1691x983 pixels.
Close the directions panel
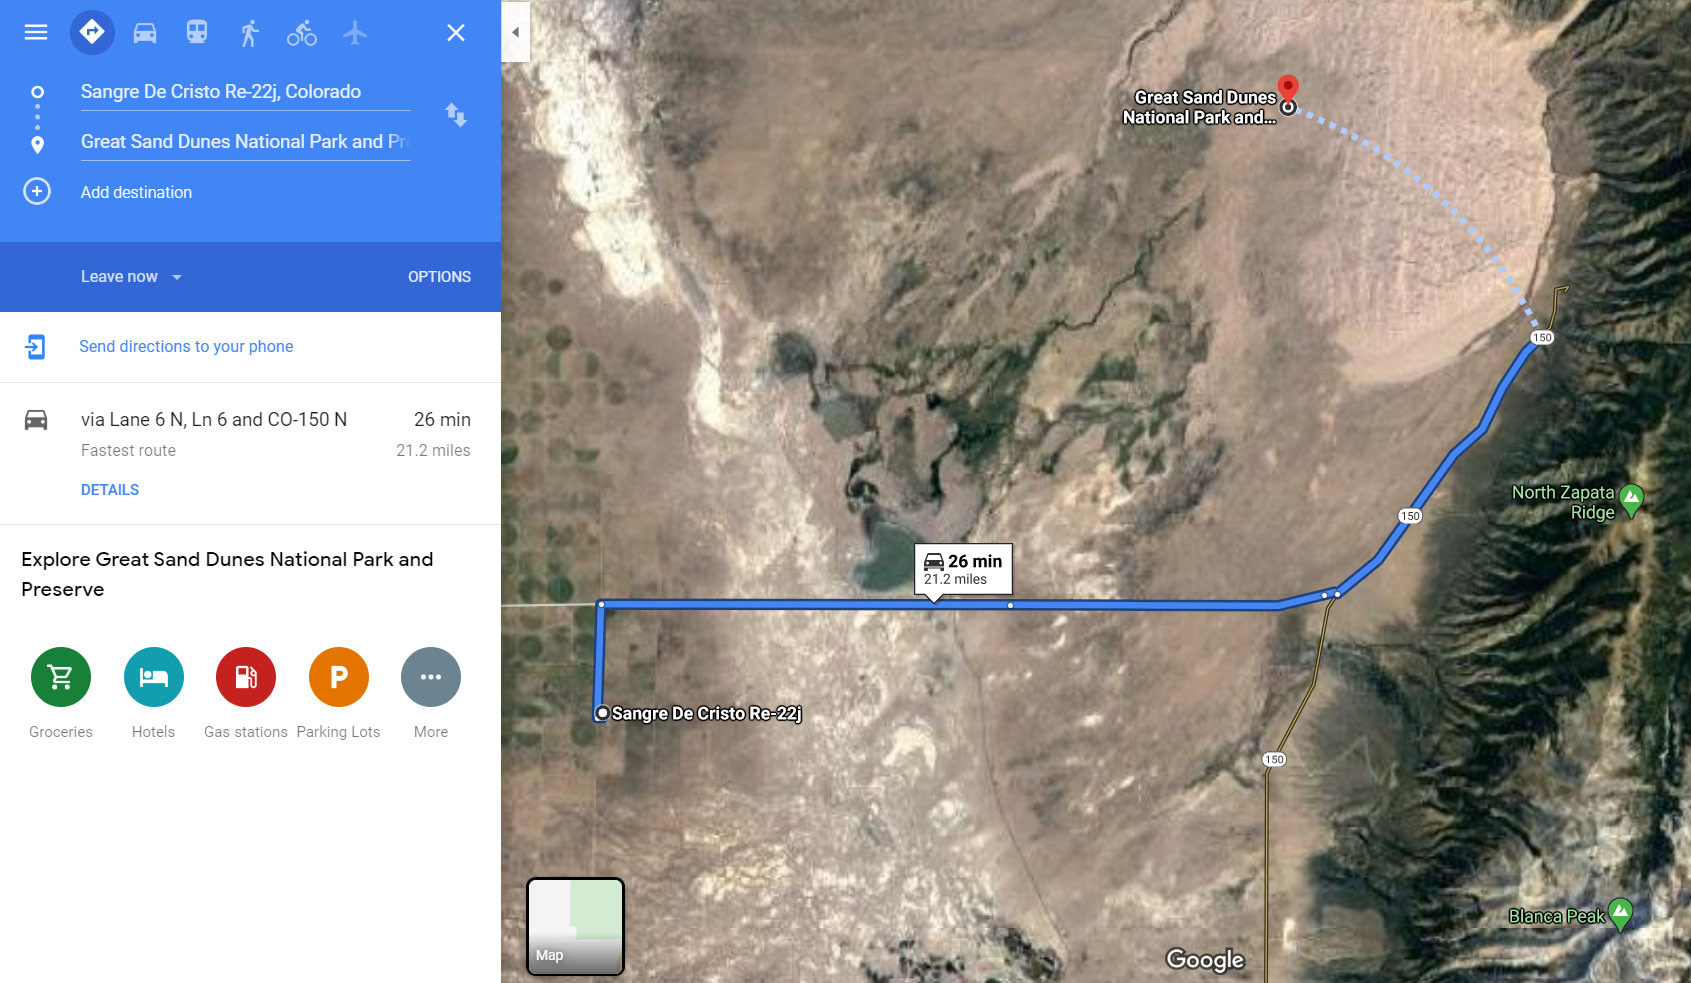click(456, 33)
